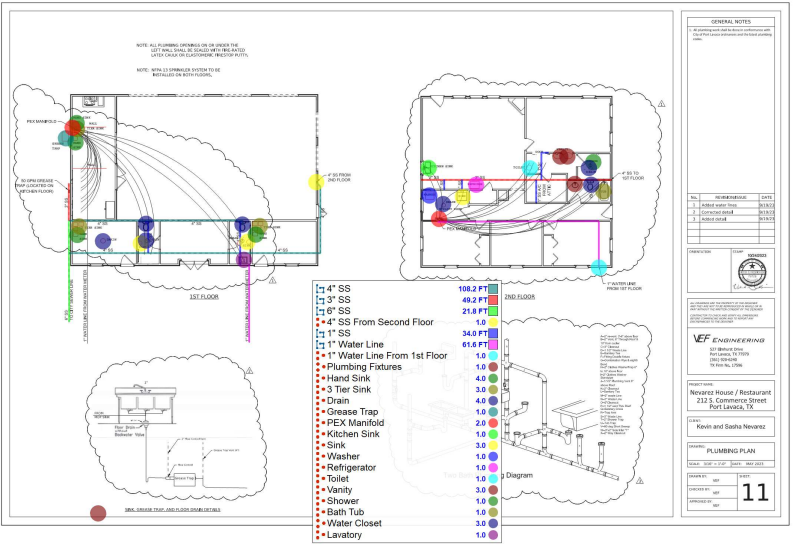Click the 3.0 count in the Water Closet row

480,524
